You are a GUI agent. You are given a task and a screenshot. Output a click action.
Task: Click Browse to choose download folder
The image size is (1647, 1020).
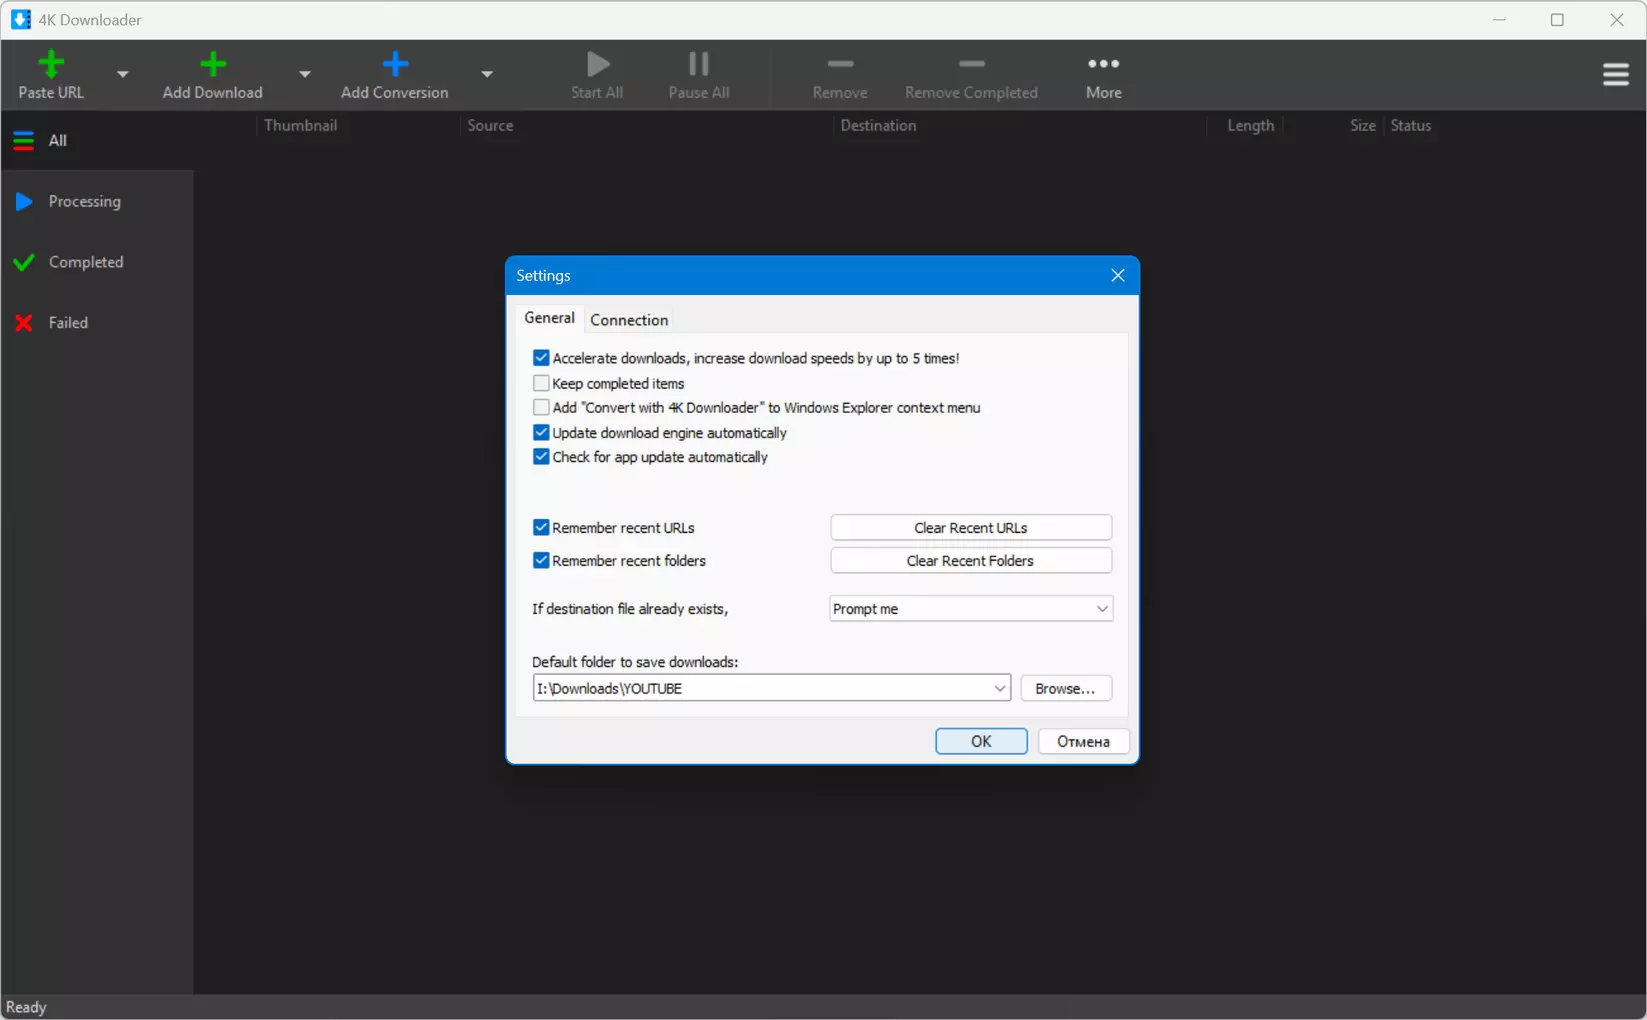tap(1066, 689)
